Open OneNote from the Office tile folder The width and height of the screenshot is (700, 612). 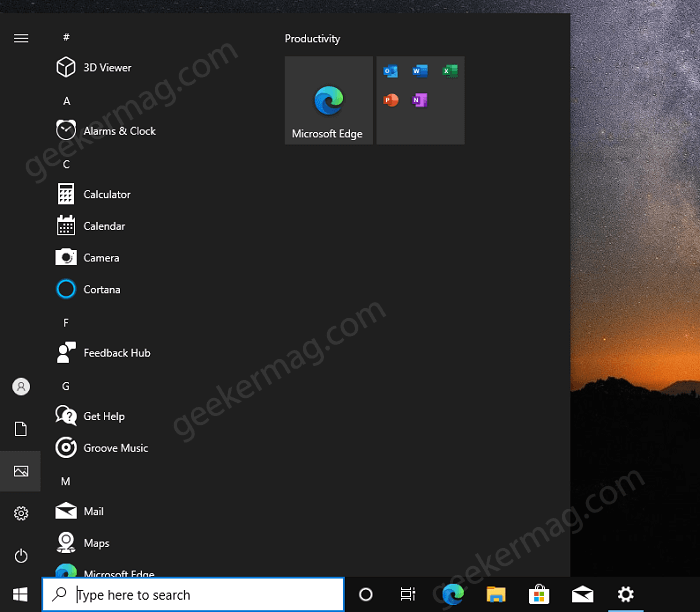[420, 100]
